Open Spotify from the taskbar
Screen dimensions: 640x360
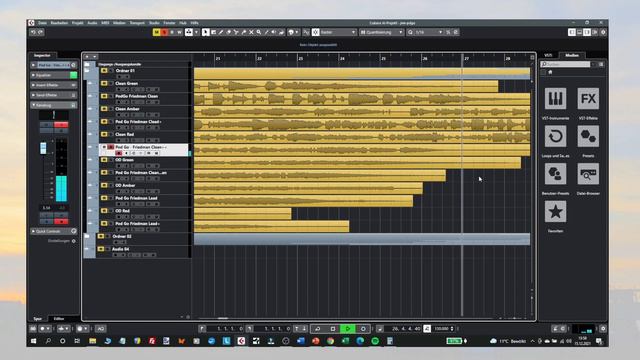375,341
